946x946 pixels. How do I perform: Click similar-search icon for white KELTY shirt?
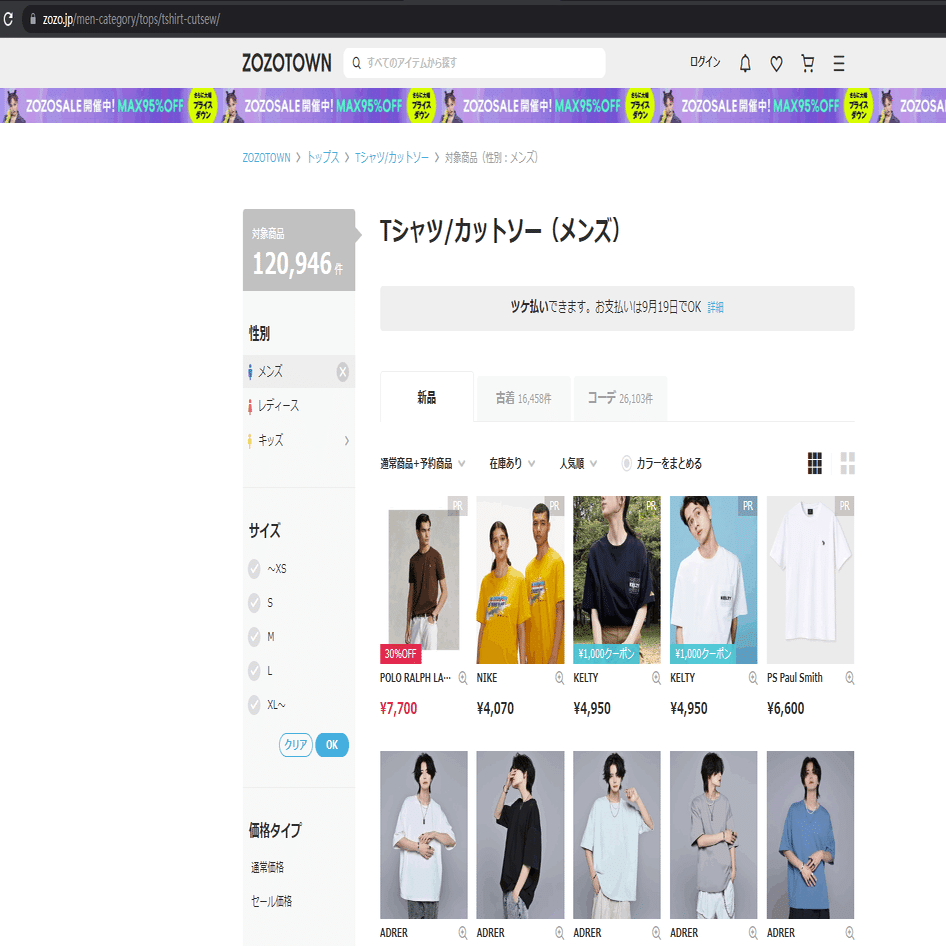[753, 678]
